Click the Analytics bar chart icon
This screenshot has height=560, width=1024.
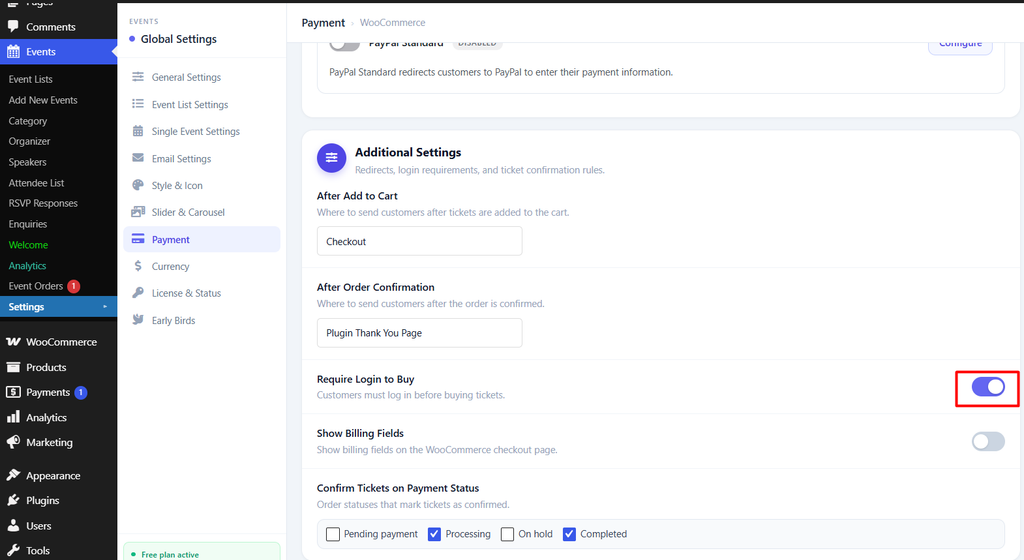point(13,417)
